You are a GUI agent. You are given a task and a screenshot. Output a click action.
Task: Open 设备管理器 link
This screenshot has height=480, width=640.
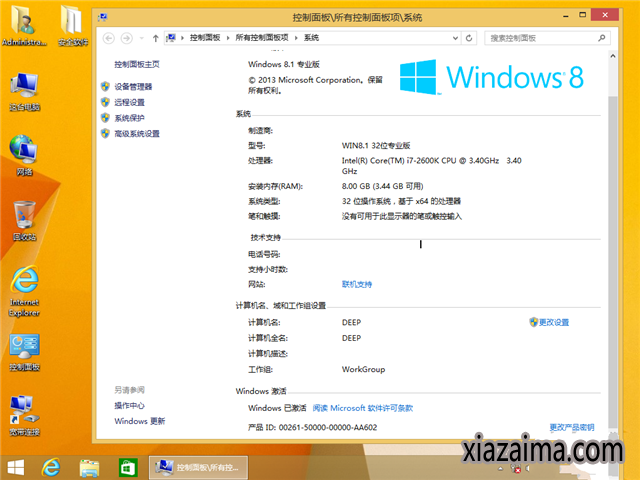tap(133, 87)
